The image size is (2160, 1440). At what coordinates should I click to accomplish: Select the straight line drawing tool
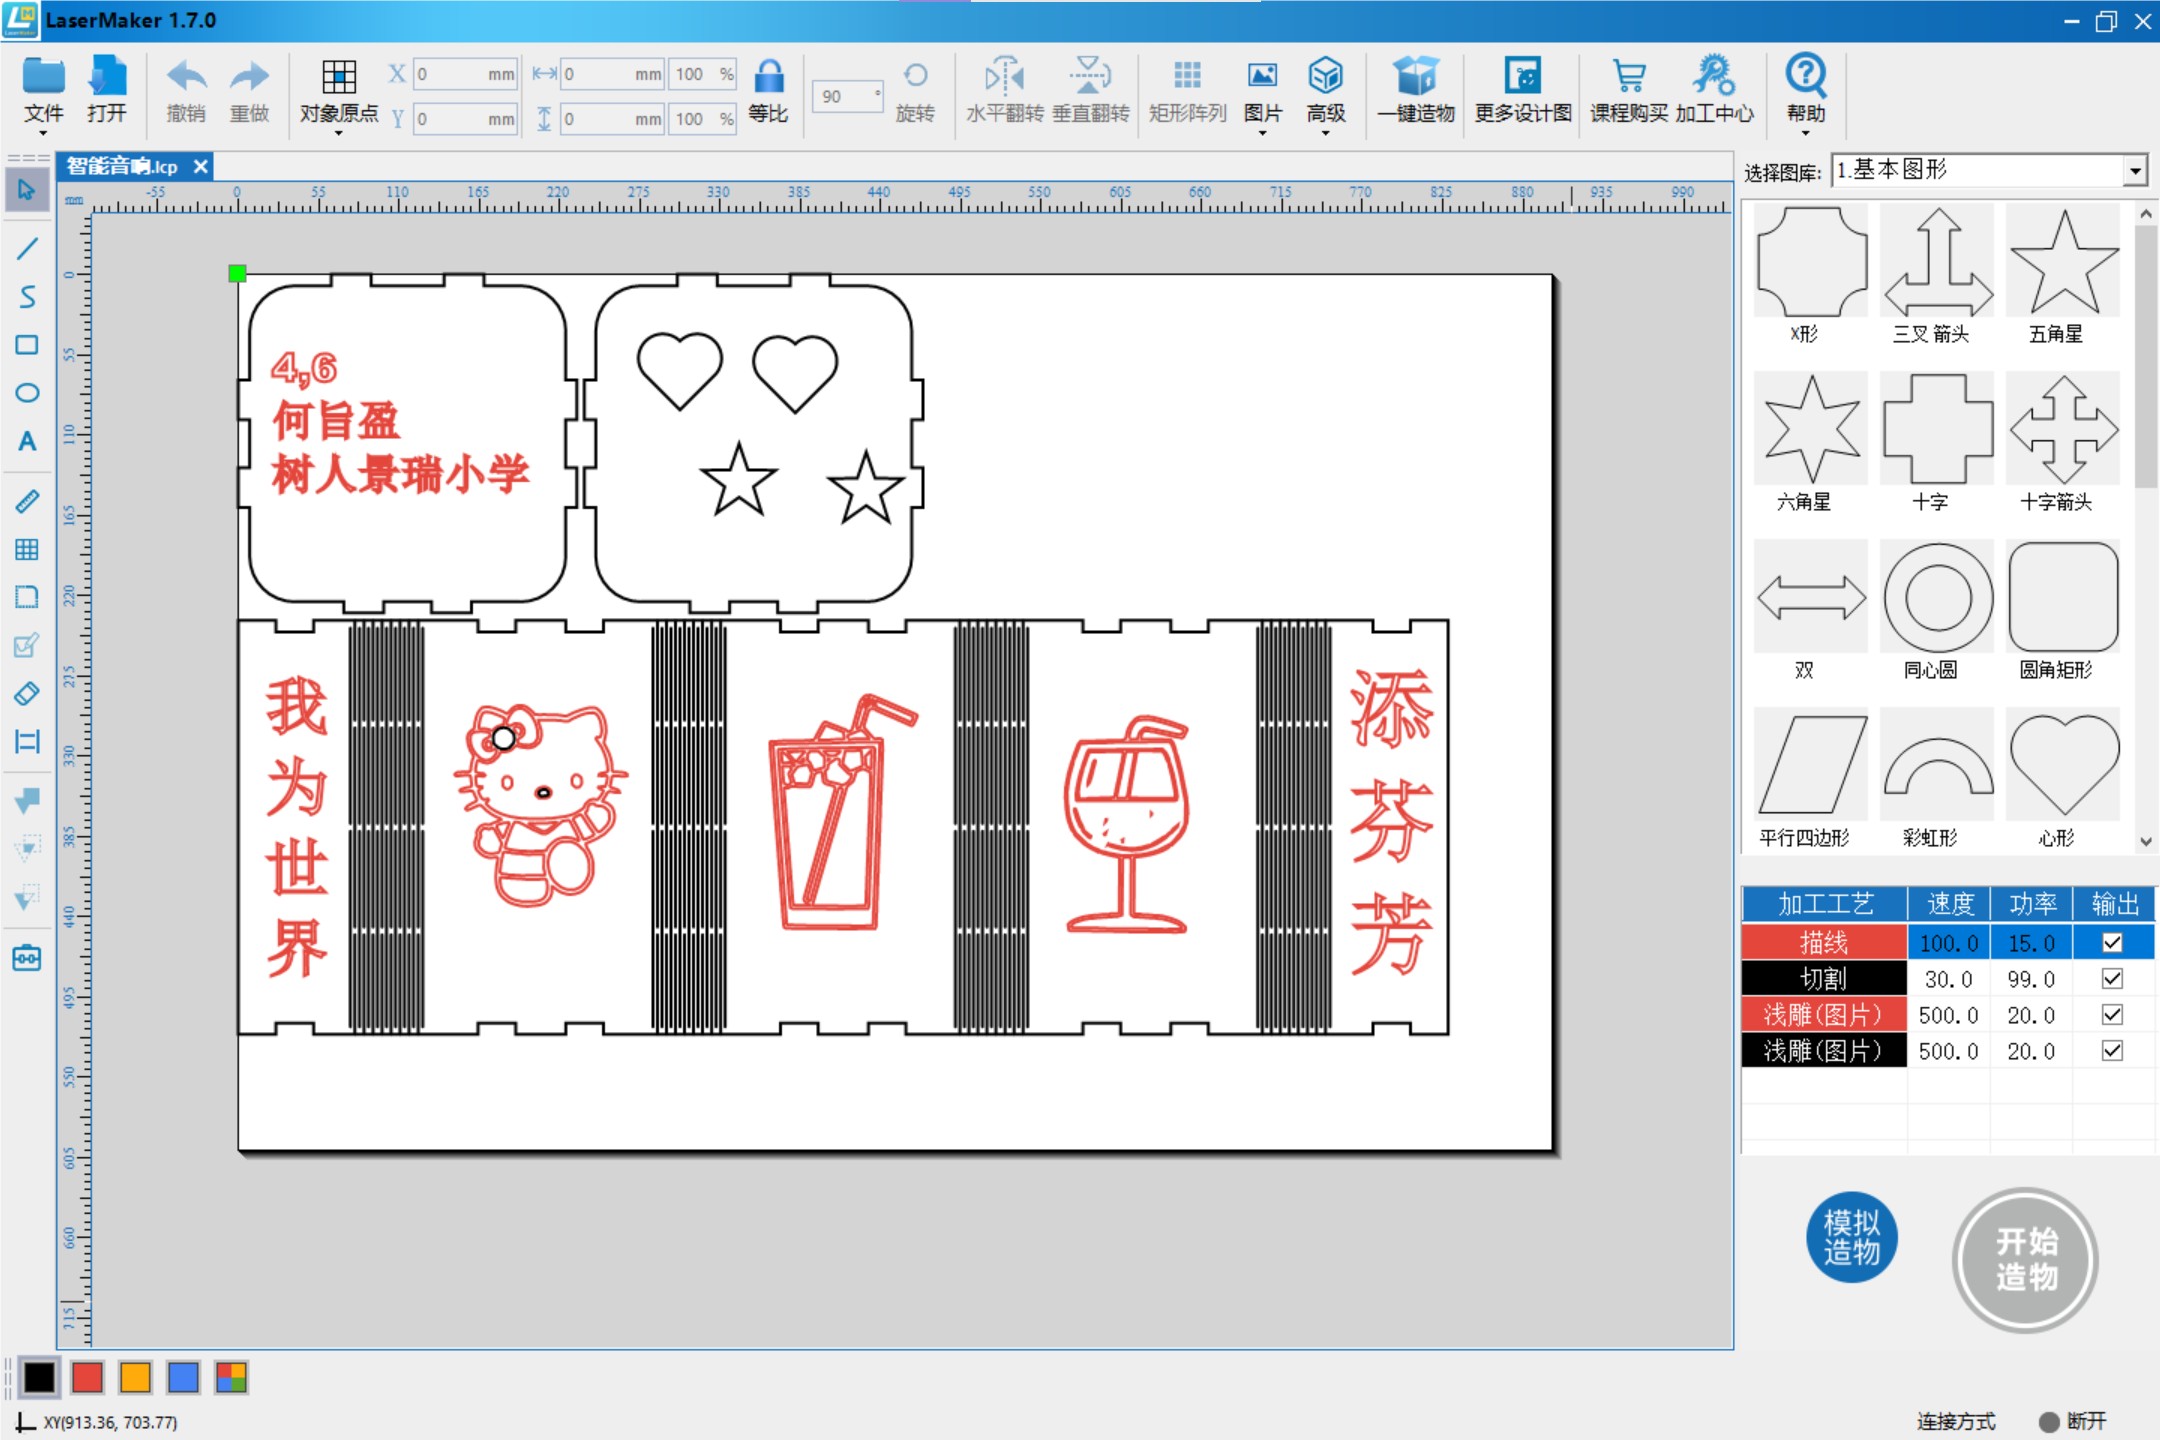point(27,248)
